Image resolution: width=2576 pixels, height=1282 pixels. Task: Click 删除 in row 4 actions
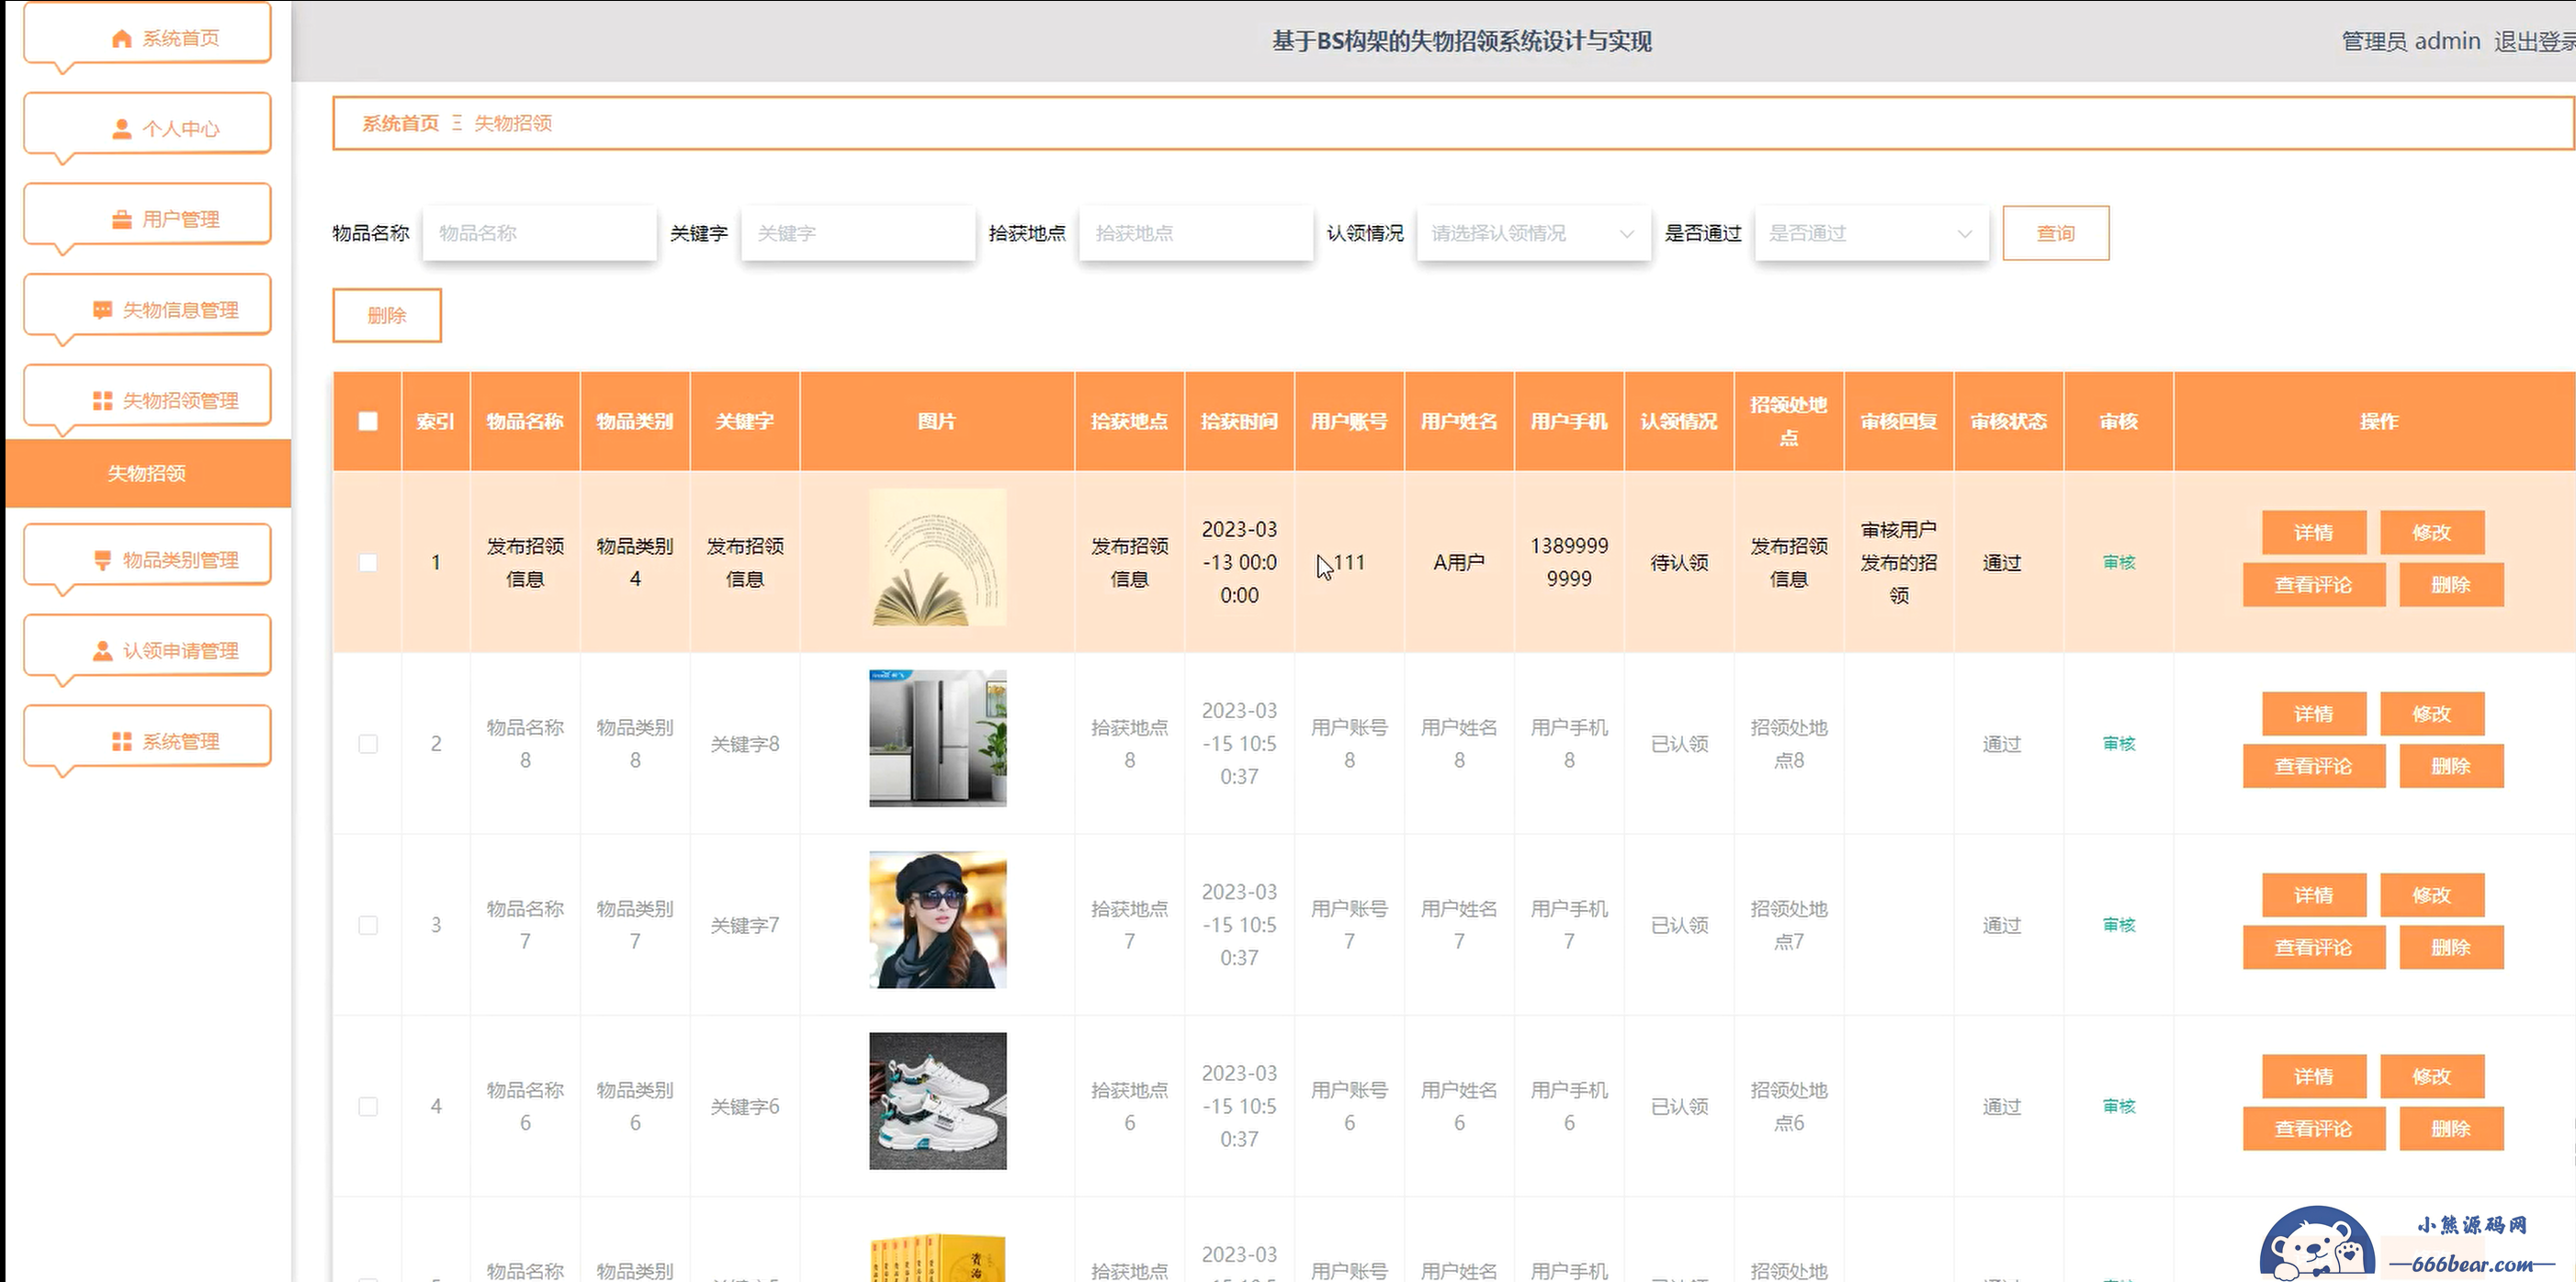(x=2451, y=1129)
